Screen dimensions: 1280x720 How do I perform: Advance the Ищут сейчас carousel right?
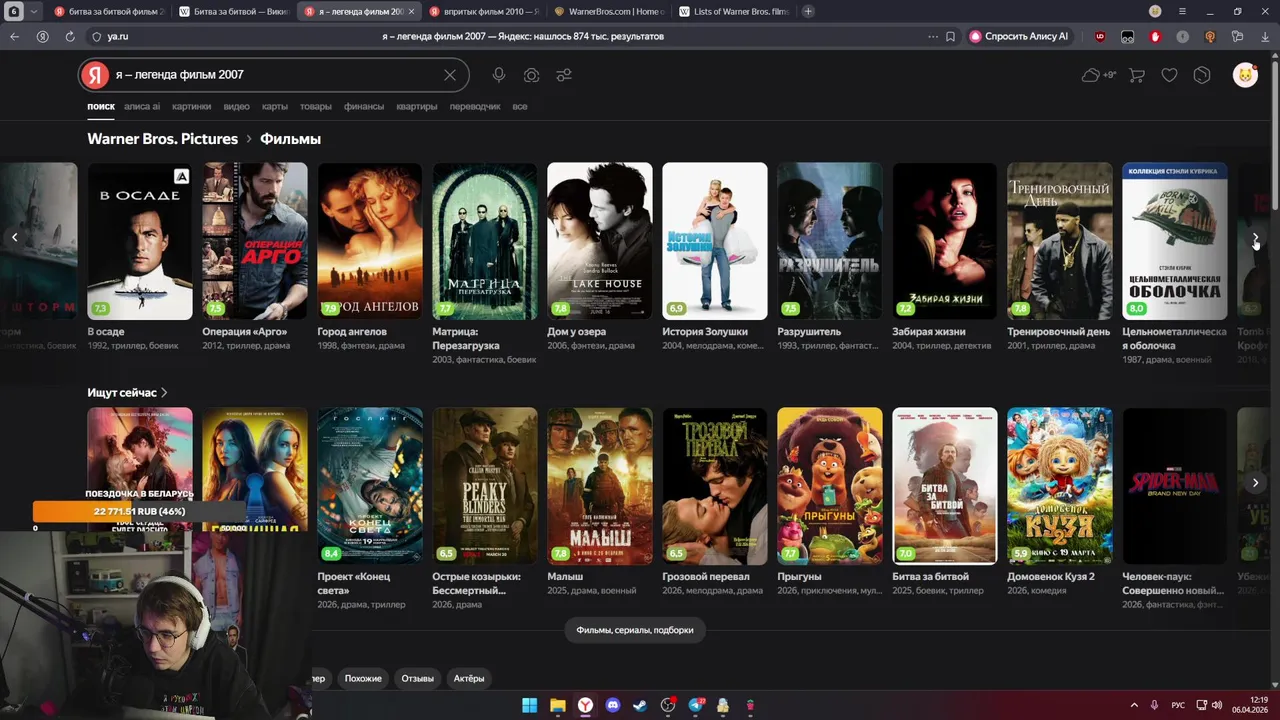pos(1256,483)
